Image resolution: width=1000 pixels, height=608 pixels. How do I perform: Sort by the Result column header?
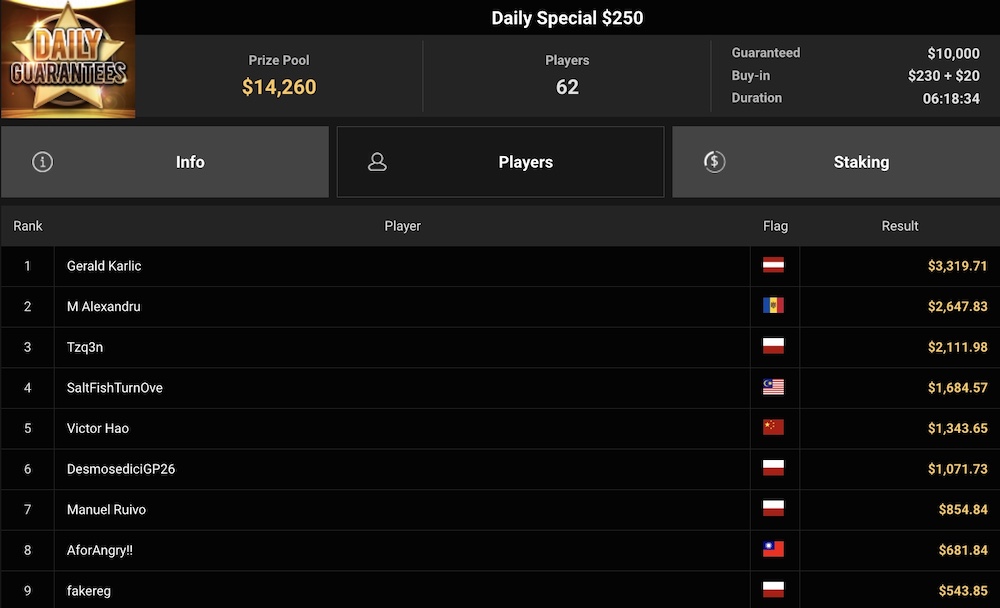(x=899, y=226)
